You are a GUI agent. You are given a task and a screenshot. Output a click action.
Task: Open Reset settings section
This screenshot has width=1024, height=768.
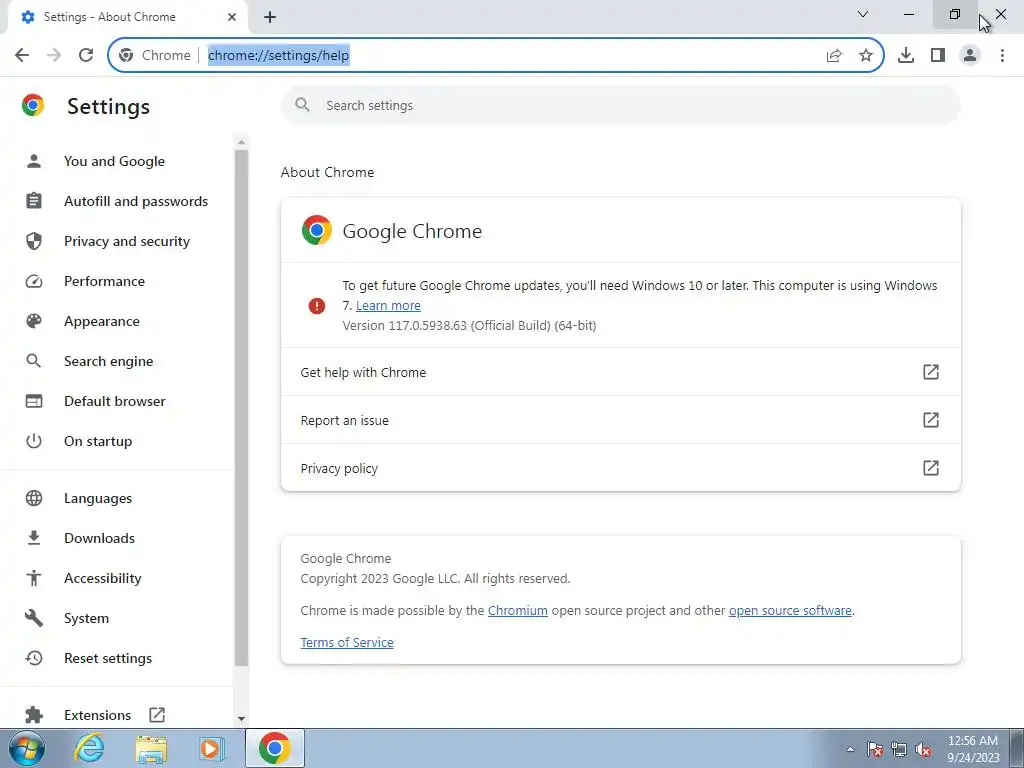pyautogui.click(x=108, y=658)
